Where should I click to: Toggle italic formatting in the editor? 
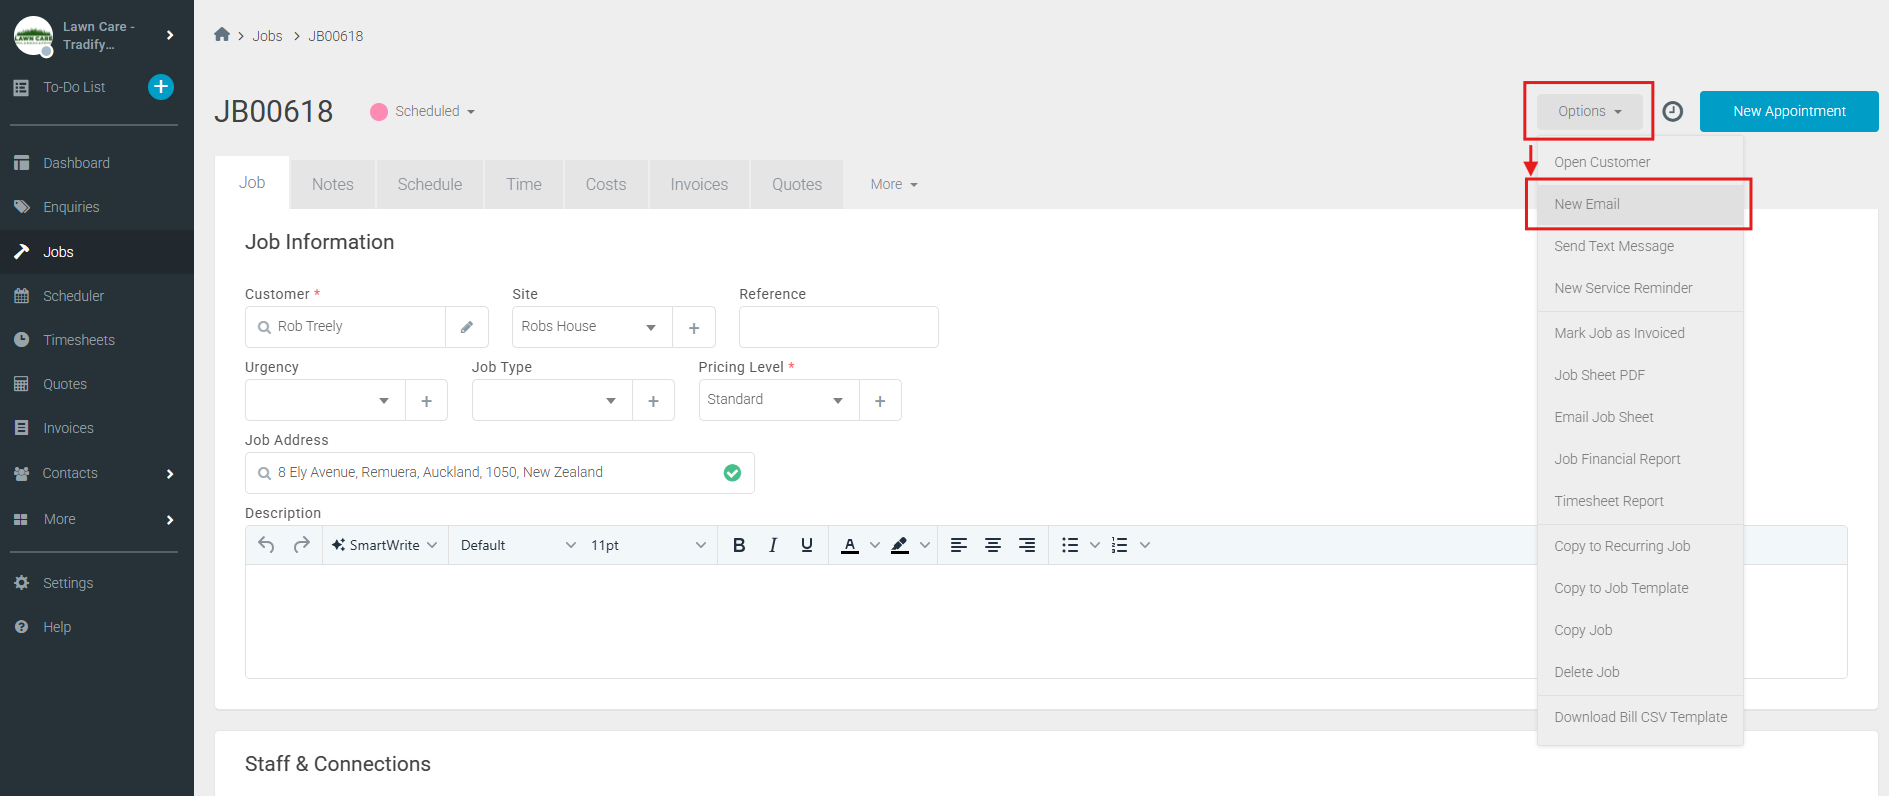tap(773, 545)
